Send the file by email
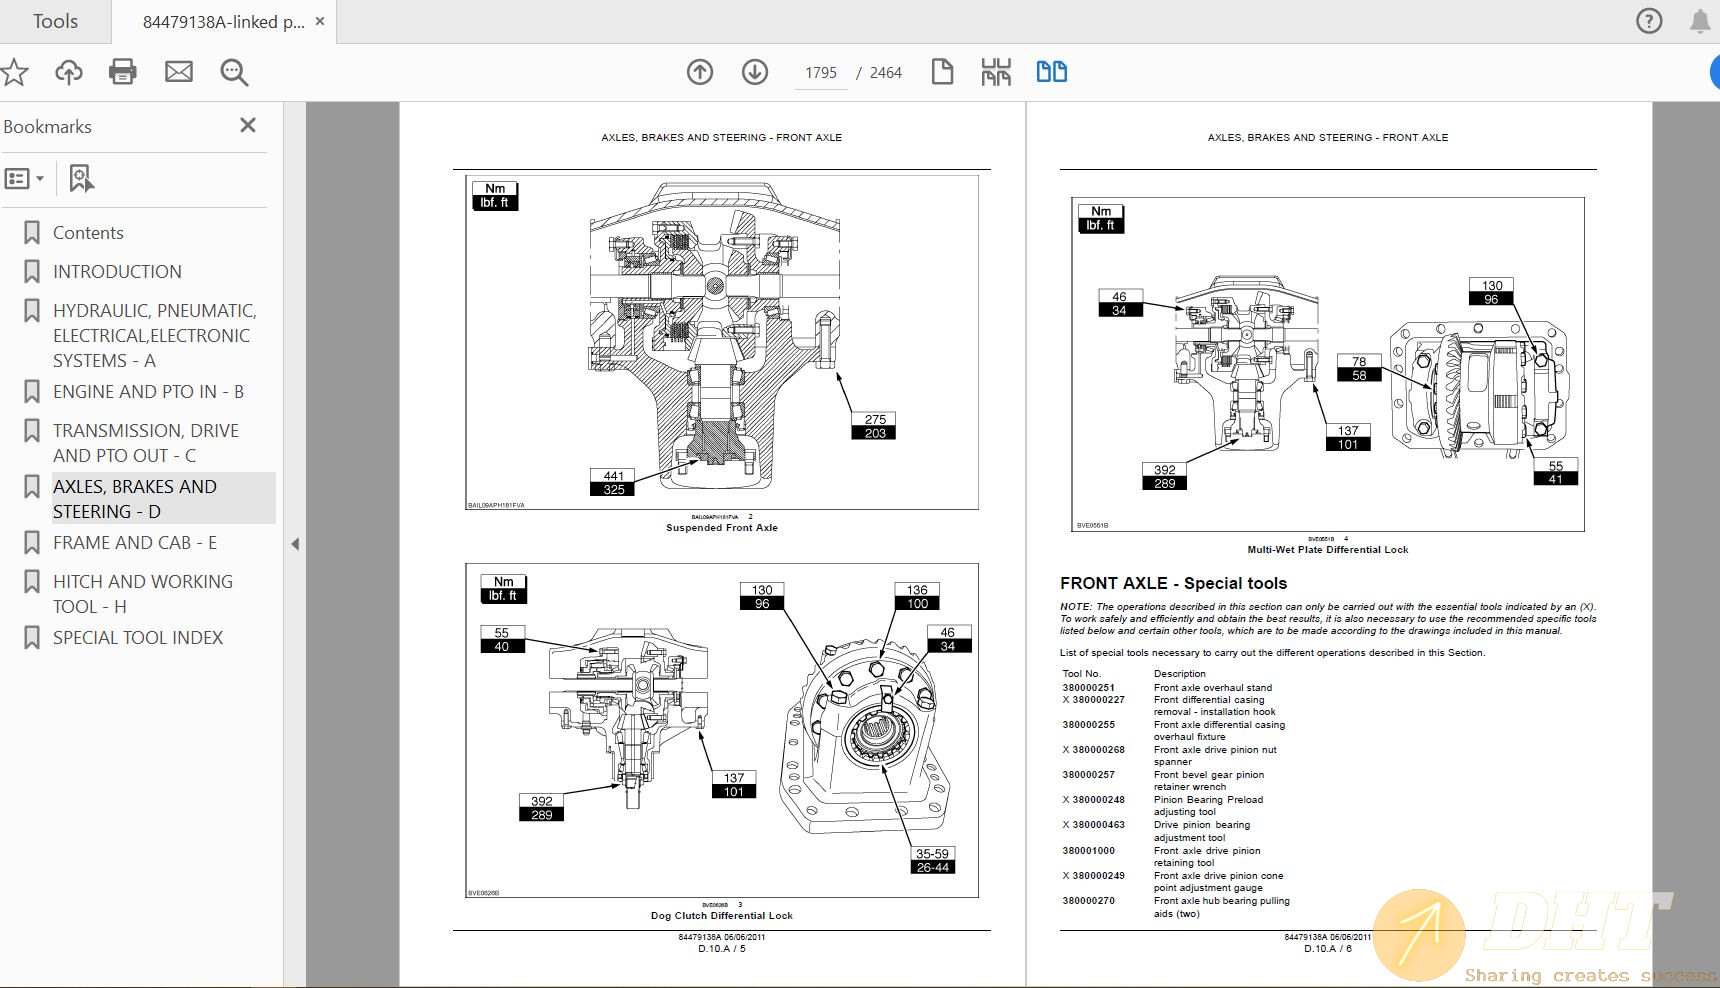Screen dimensions: 1720x988 point(179,72)
